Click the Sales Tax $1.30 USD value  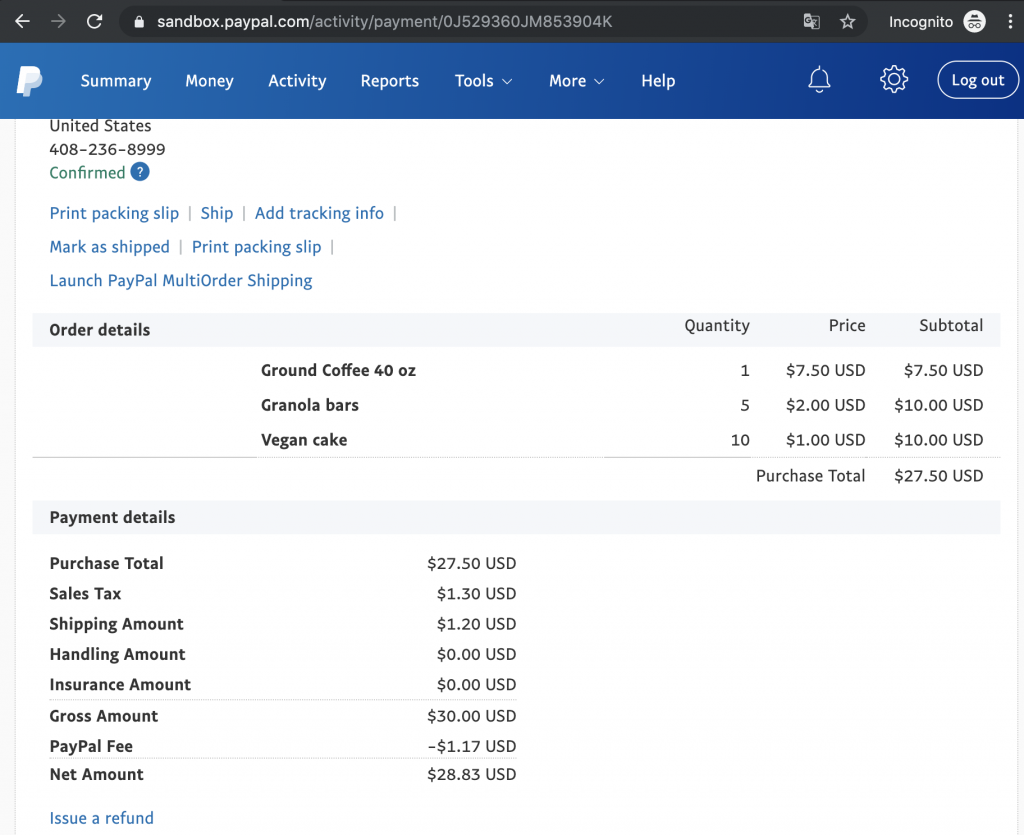(x=477, y=593)
